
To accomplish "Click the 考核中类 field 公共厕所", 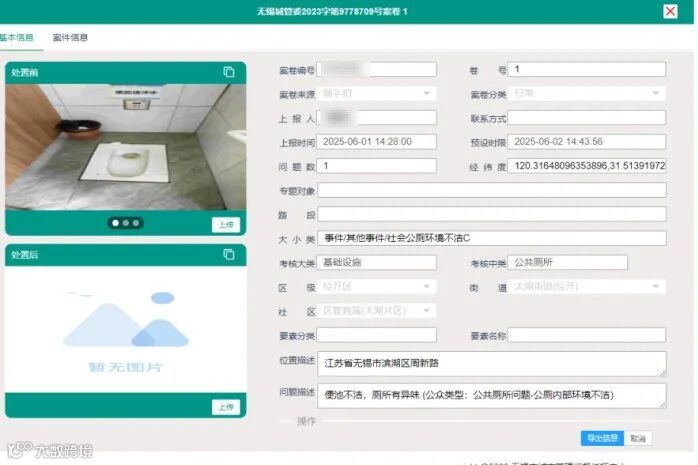I will (x=568, y=263).
